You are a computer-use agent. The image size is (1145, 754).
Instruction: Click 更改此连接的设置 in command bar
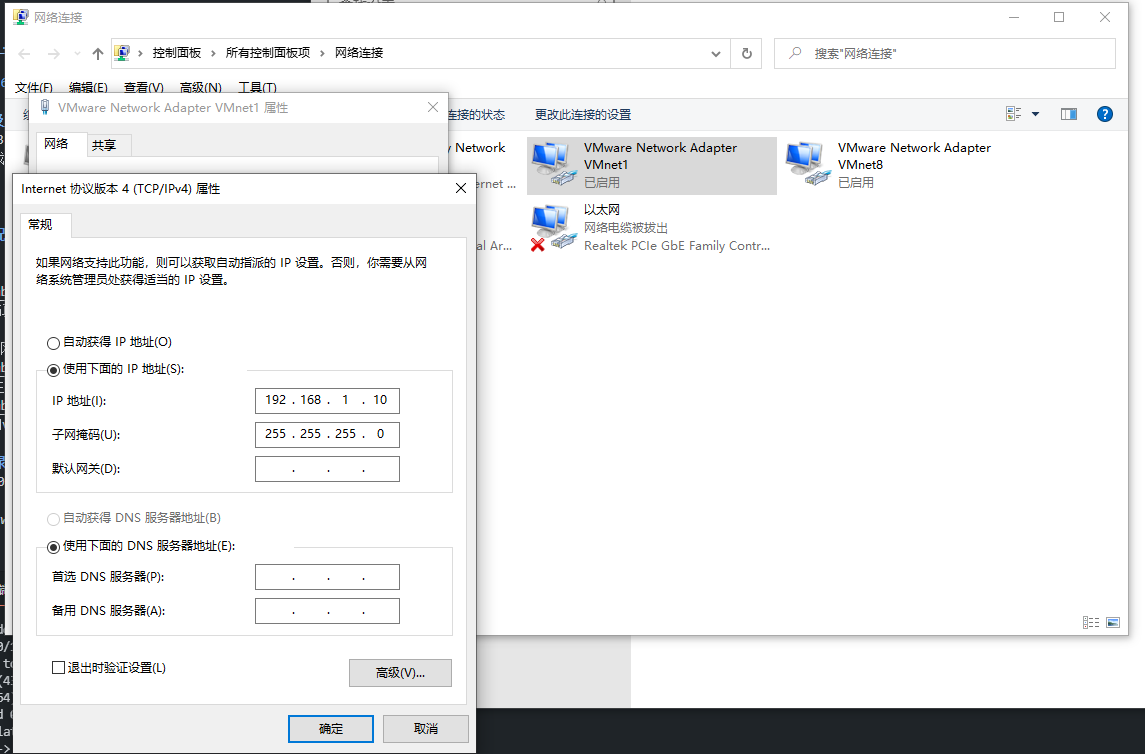pos(583,115)
